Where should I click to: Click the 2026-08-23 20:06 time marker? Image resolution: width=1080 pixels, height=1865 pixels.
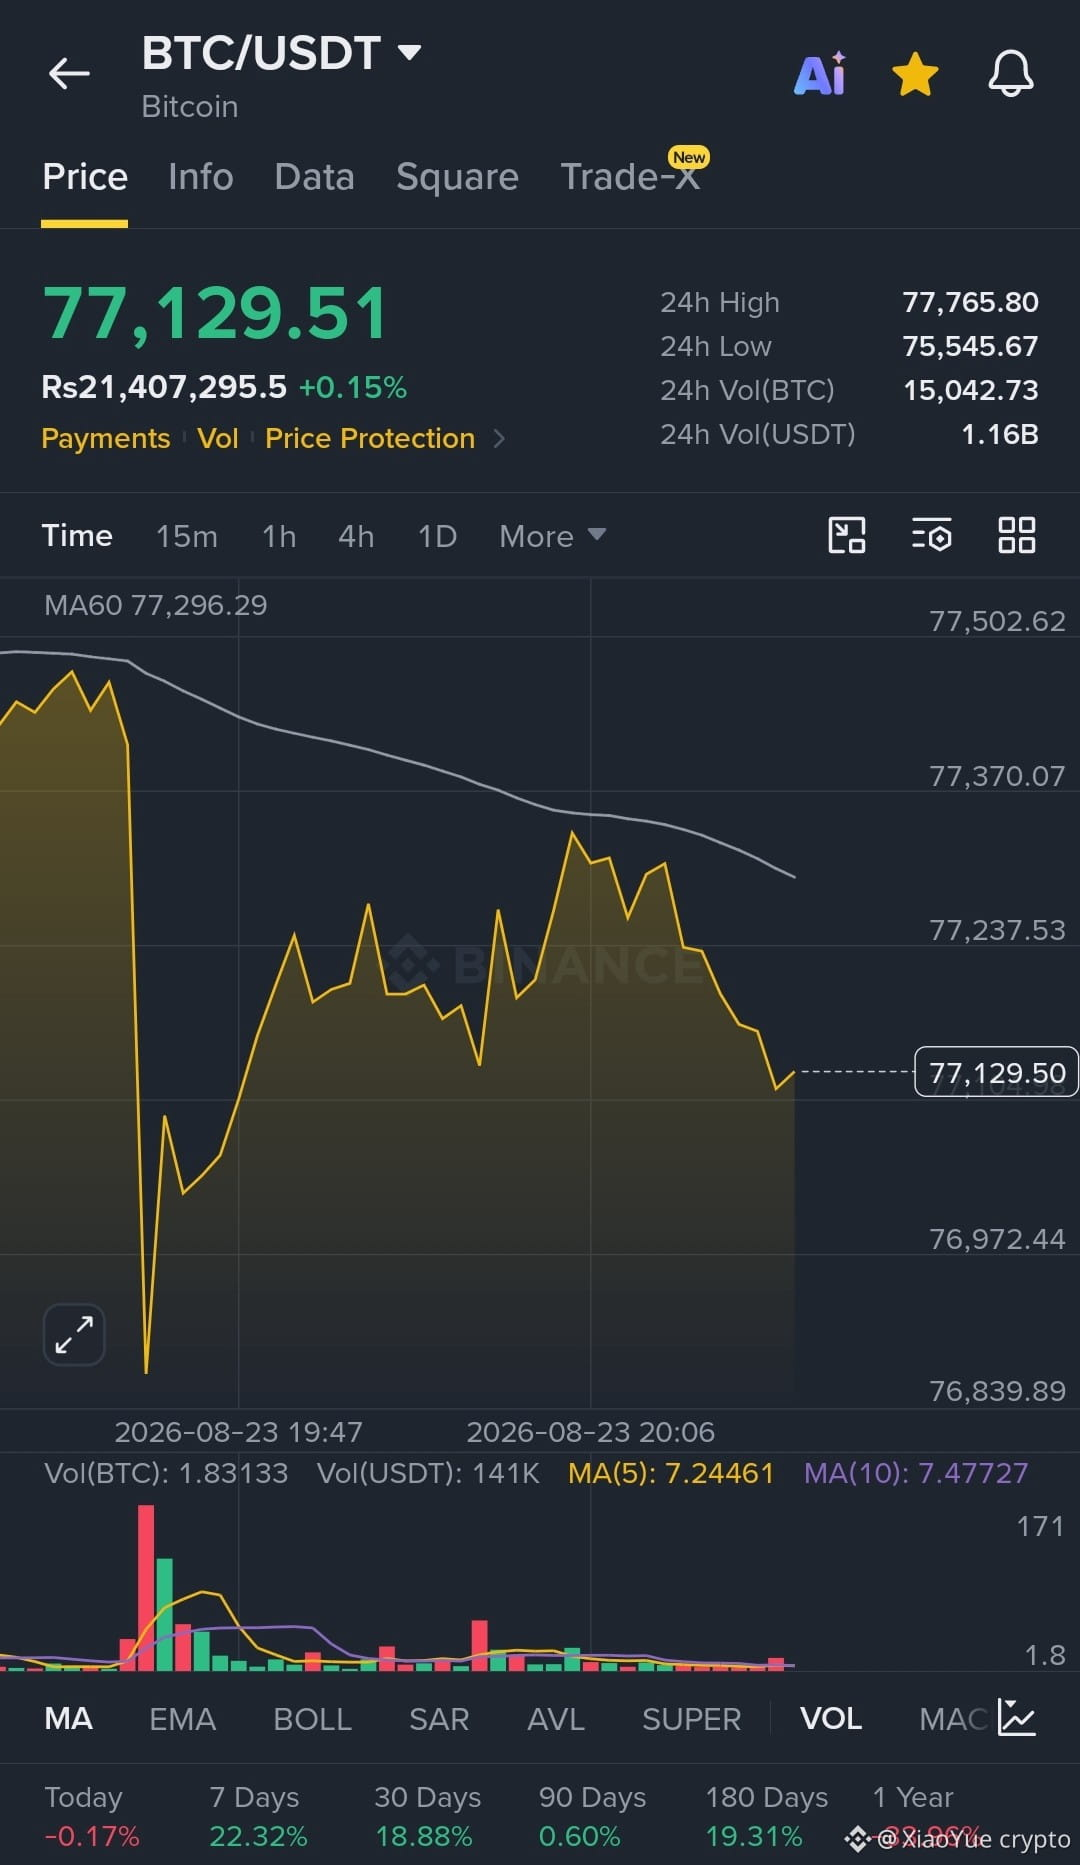coord(590,1432)
